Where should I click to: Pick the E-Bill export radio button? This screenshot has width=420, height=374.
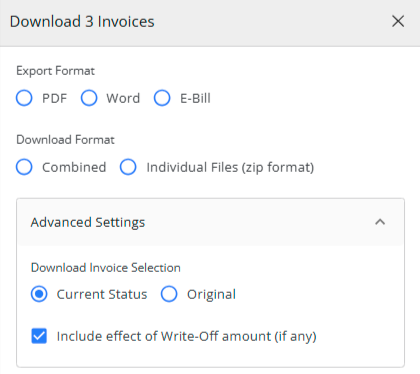click(x=162, y=98)
